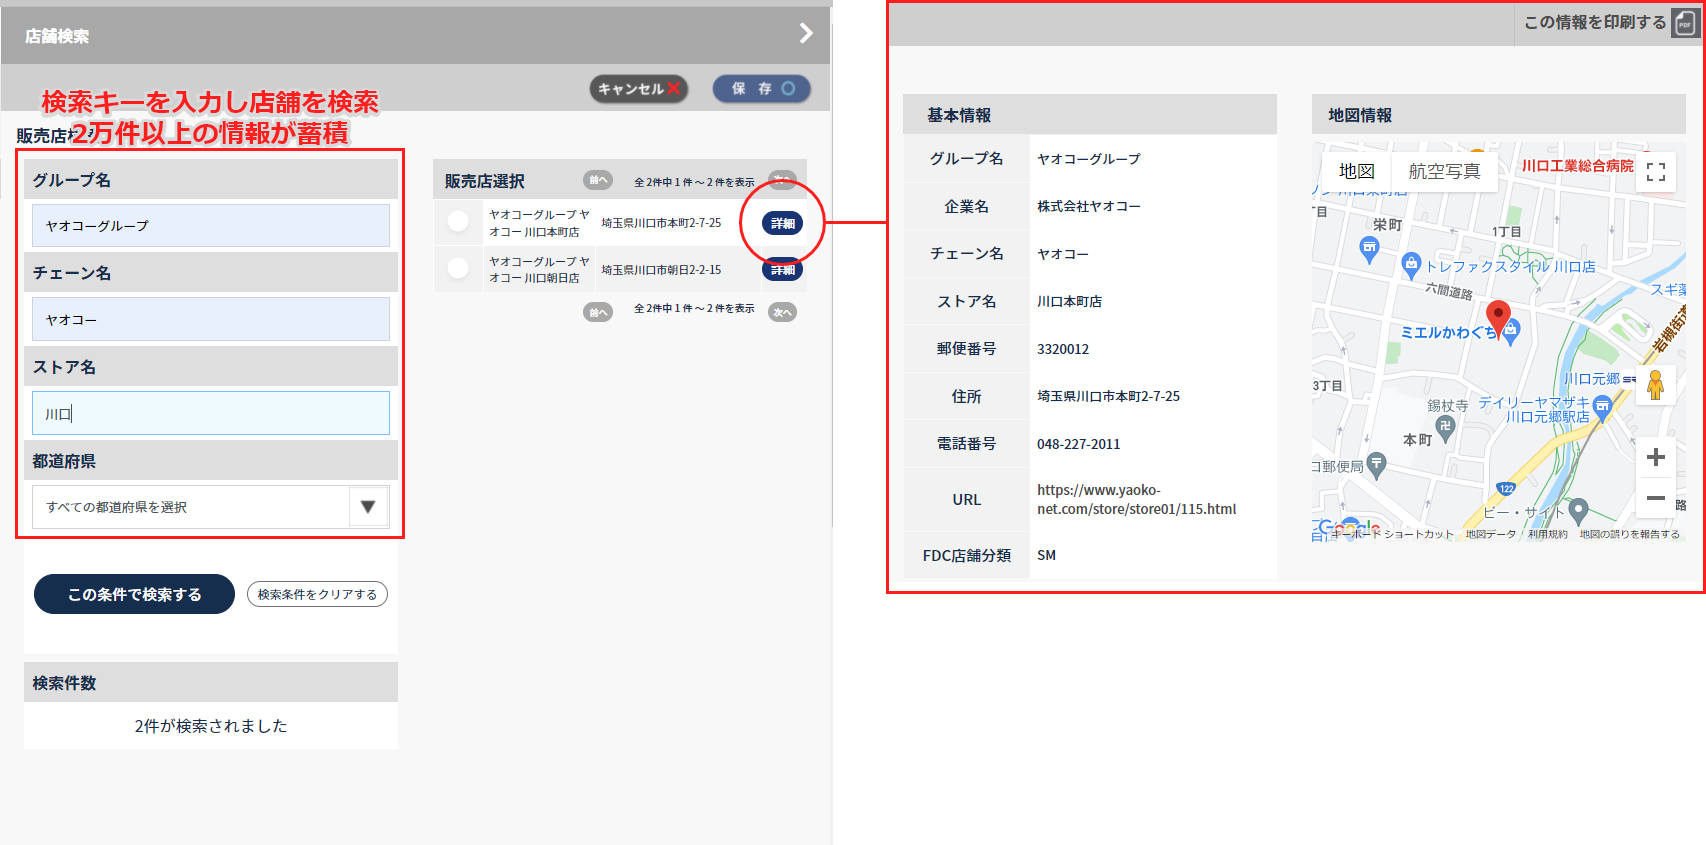
Task: Click the グループ名 input field
Action: pos(211,226)
